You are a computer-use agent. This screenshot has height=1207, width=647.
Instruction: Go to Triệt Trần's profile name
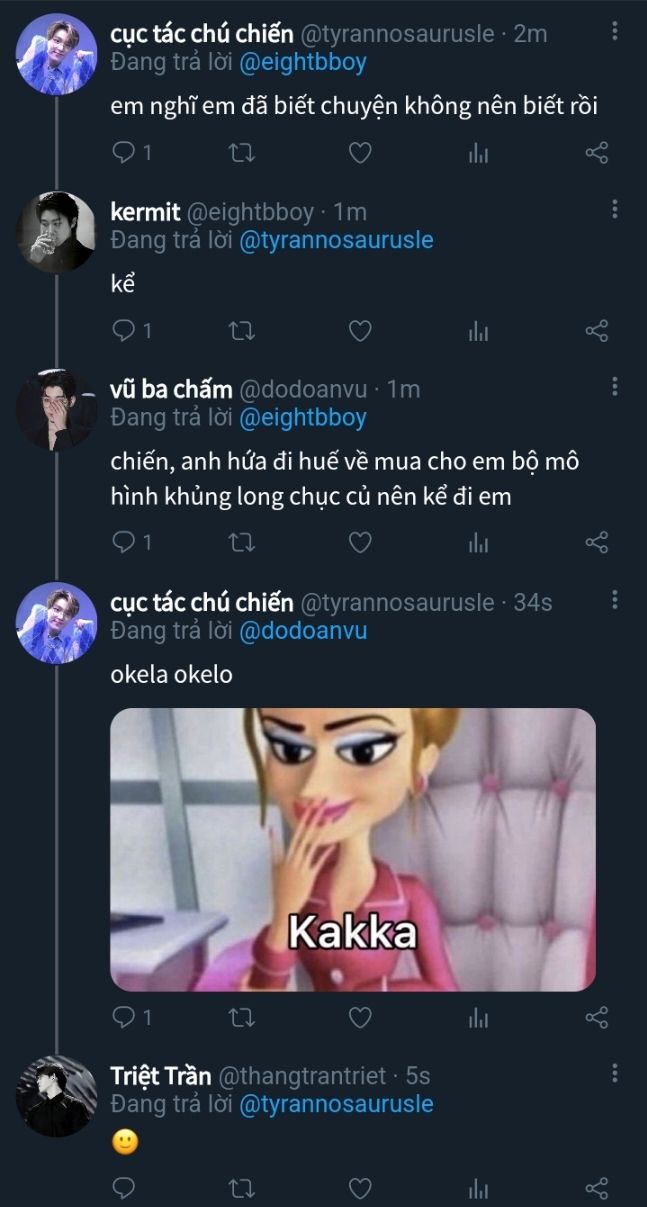pos(160,1076)
